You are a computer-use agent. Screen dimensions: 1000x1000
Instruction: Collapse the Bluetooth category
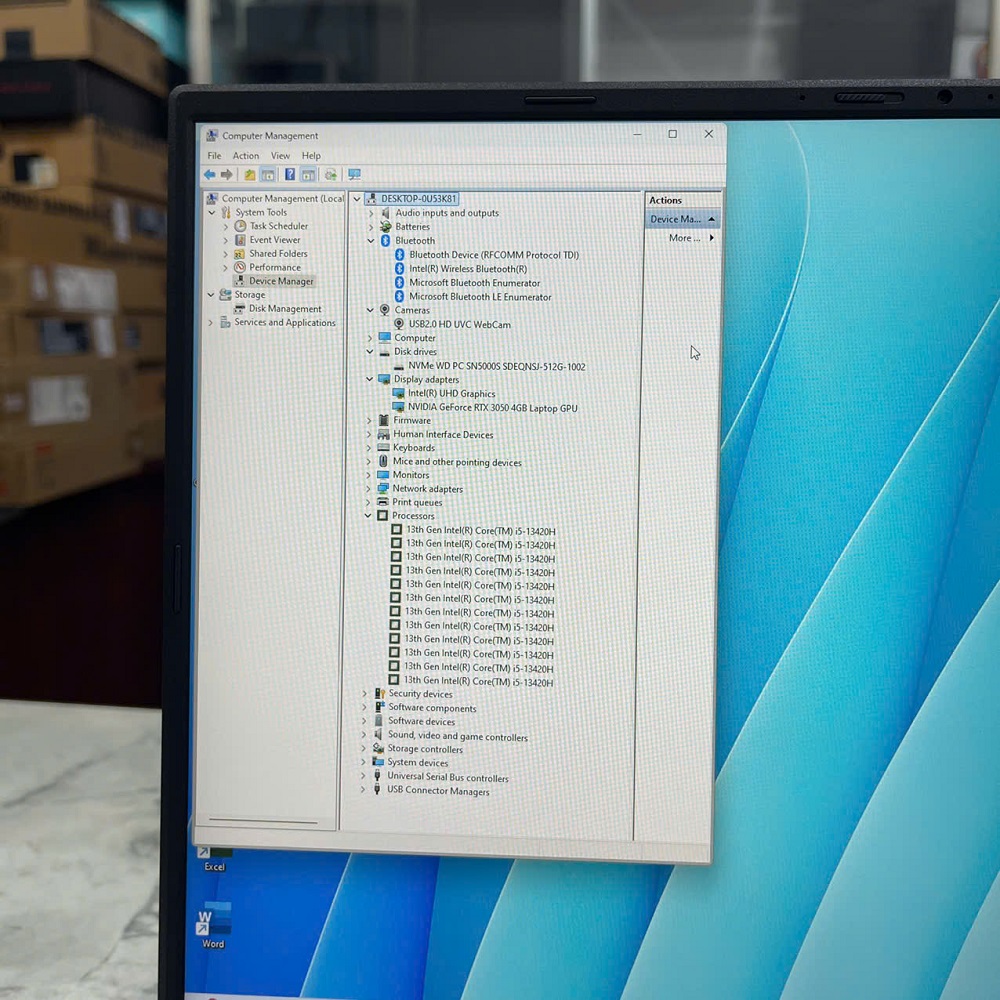[371, 240]
